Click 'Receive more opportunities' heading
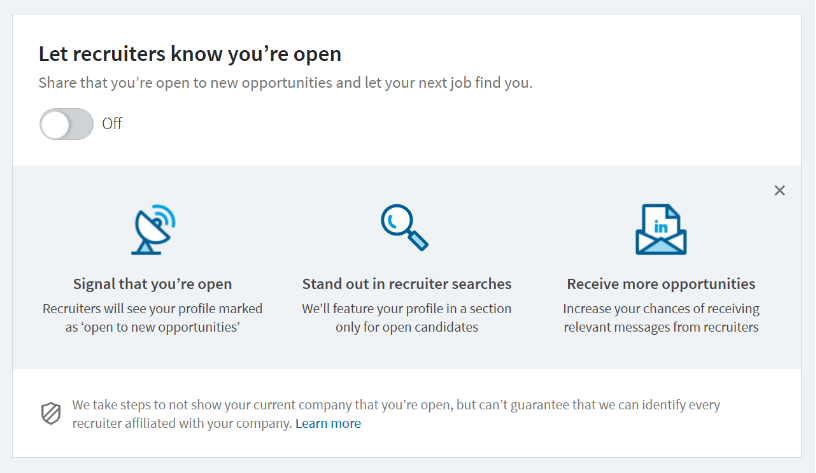This screenshot has height=473, width=816. (x=661, y=284)
